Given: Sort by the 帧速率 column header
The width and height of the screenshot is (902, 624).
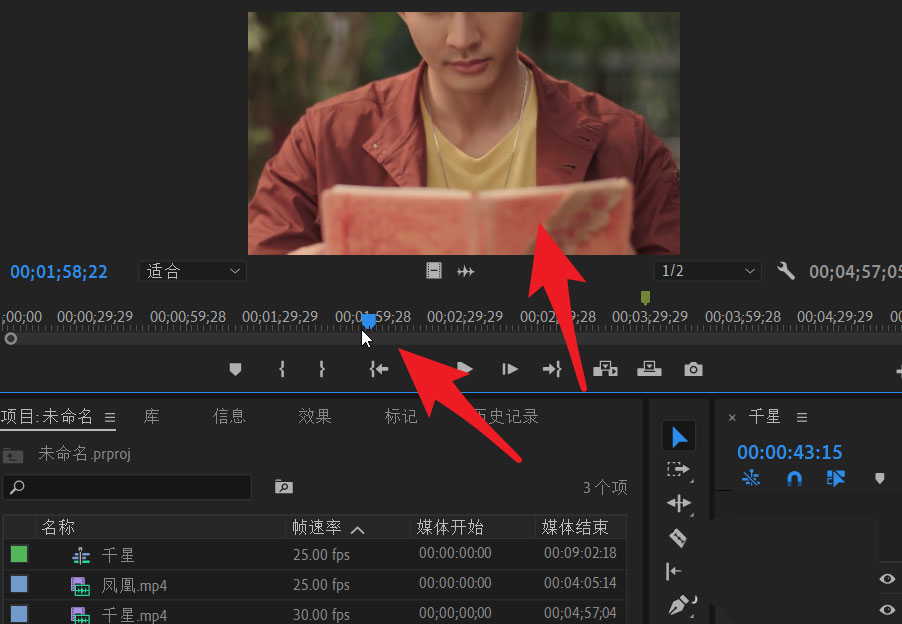Looking at the screenshot, I should [316, 527].
